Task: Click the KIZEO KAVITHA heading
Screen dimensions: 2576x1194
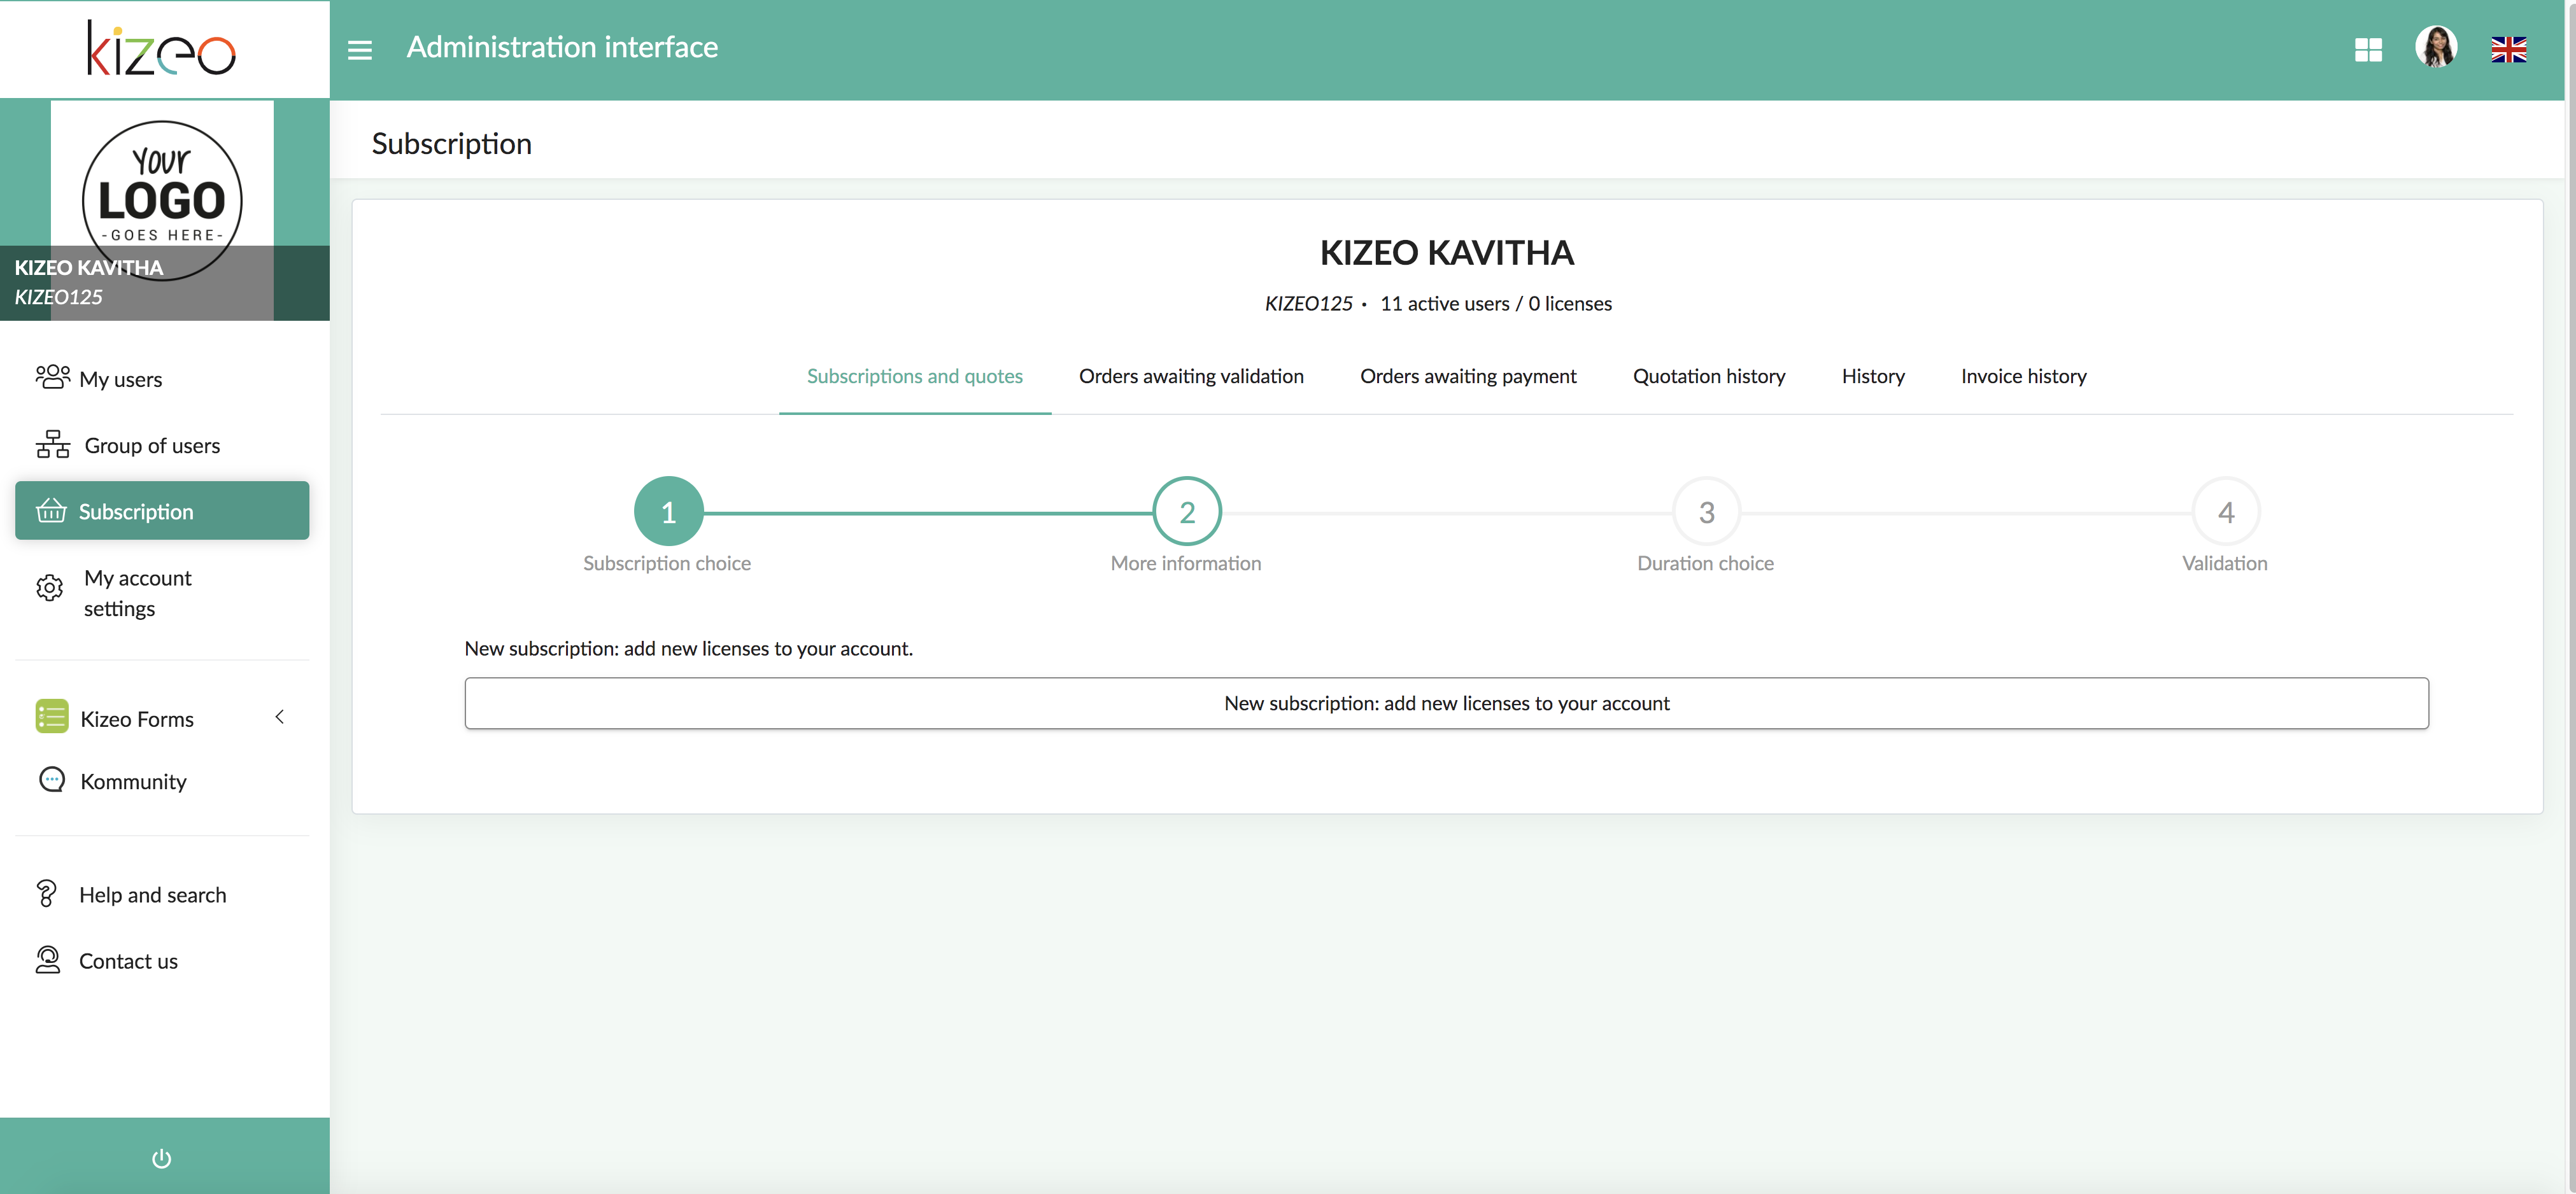Action: (x=1447, y=252)
